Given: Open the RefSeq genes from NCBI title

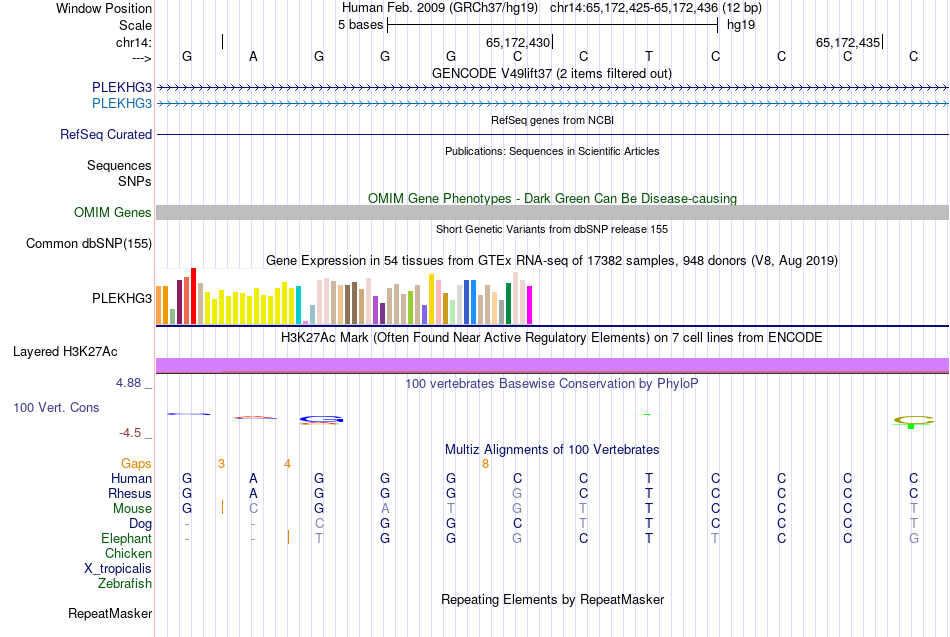Looking at the screenshot, I should [x=552, y=120].
